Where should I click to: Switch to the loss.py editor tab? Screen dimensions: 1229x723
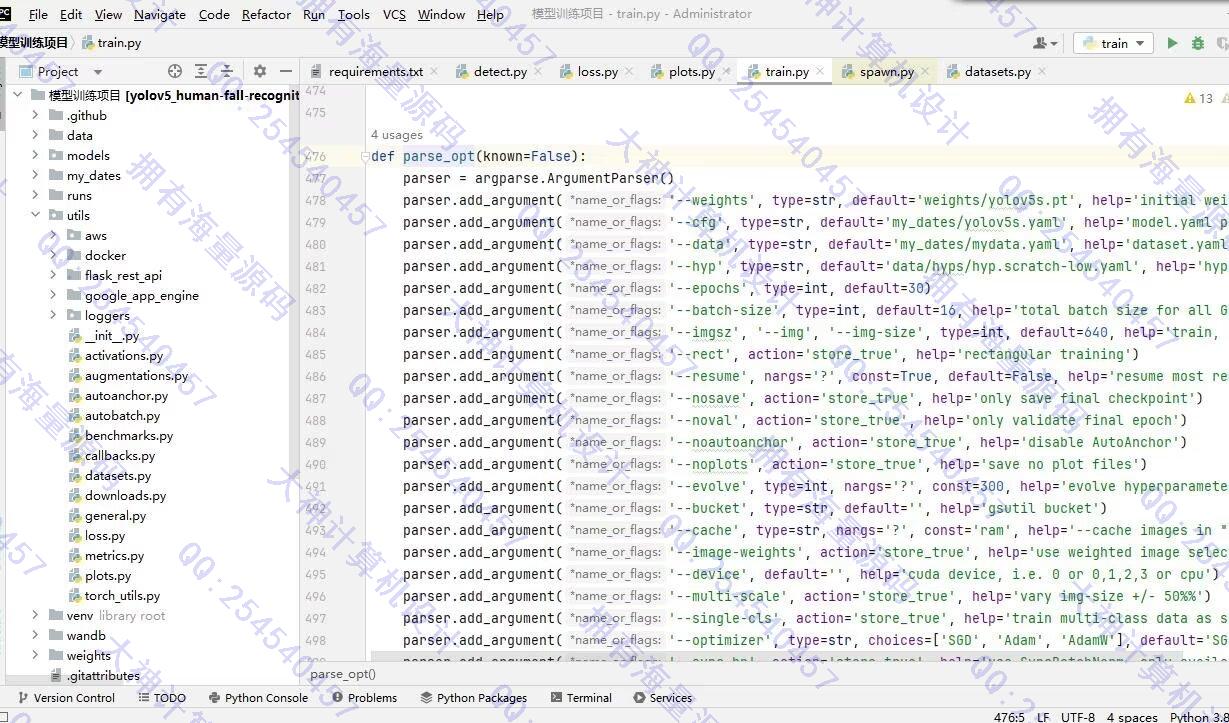tap(597, 72)
